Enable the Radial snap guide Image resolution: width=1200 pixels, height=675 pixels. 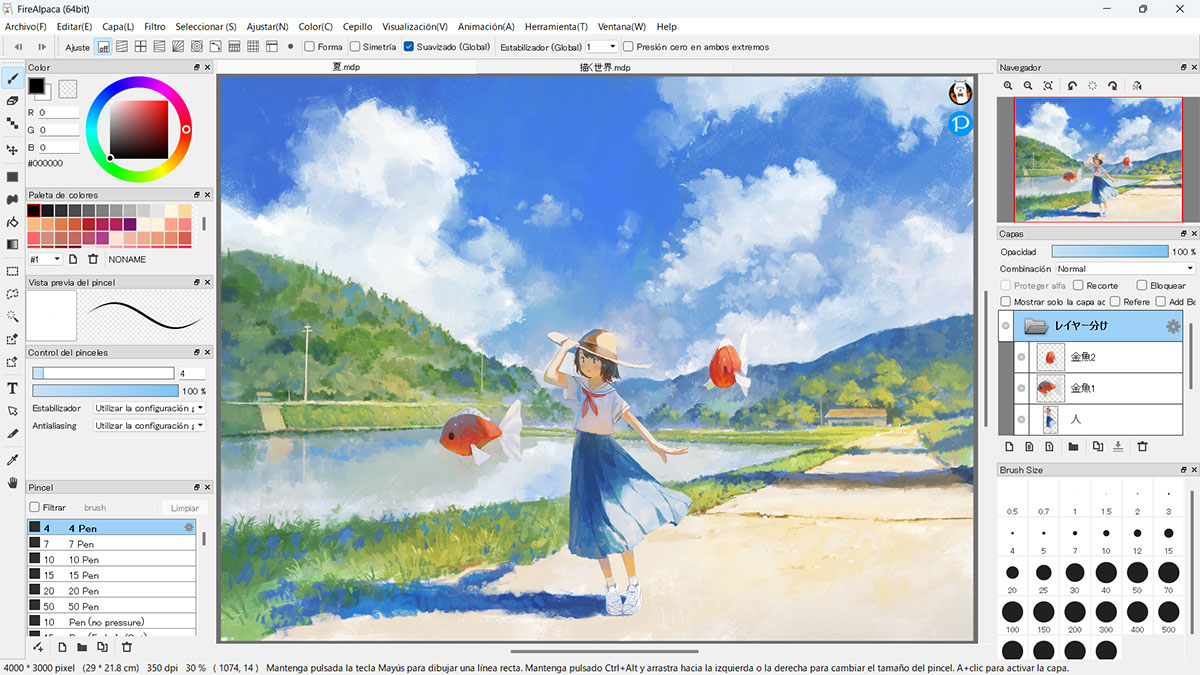click(178, 47)
